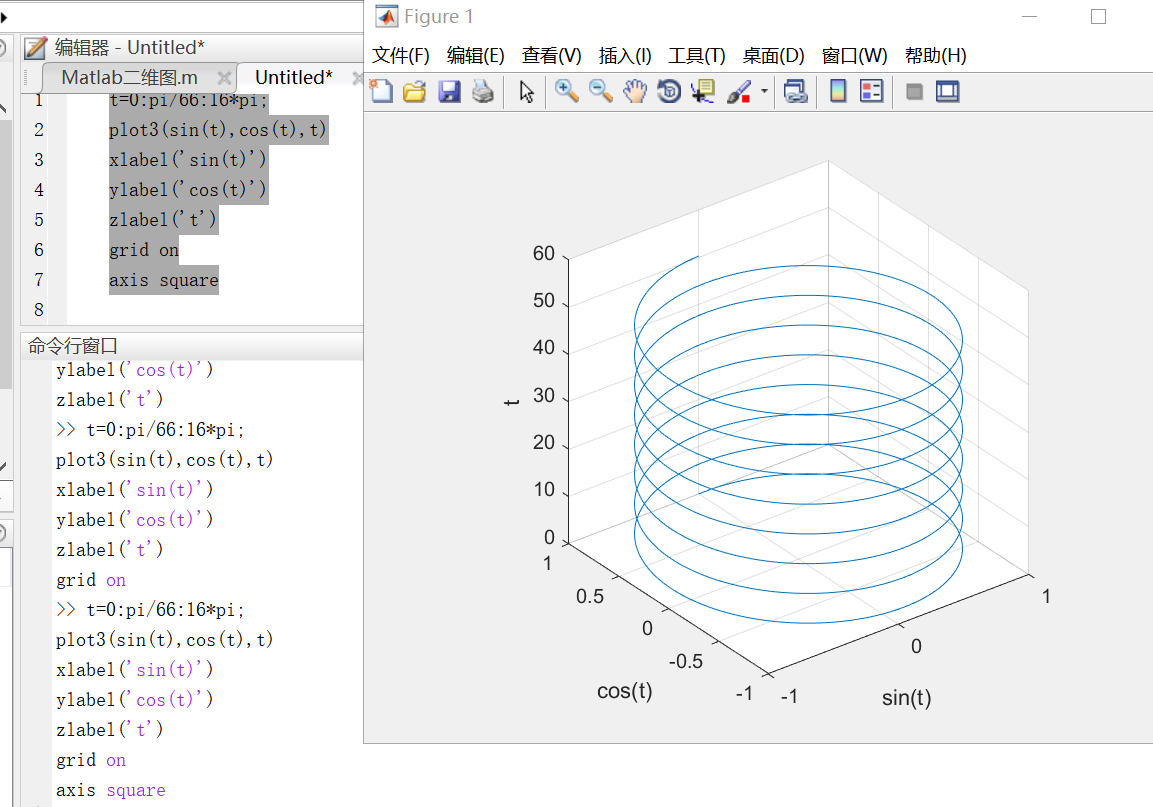
Task: Insert a legend into the figure
Action: click(870, 91)
